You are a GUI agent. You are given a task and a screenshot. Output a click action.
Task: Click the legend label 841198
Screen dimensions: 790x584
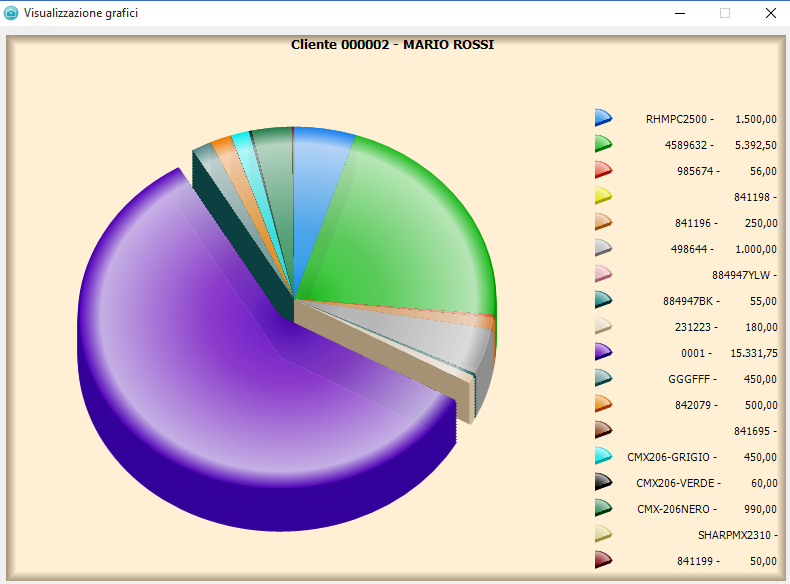coord(752,197)
